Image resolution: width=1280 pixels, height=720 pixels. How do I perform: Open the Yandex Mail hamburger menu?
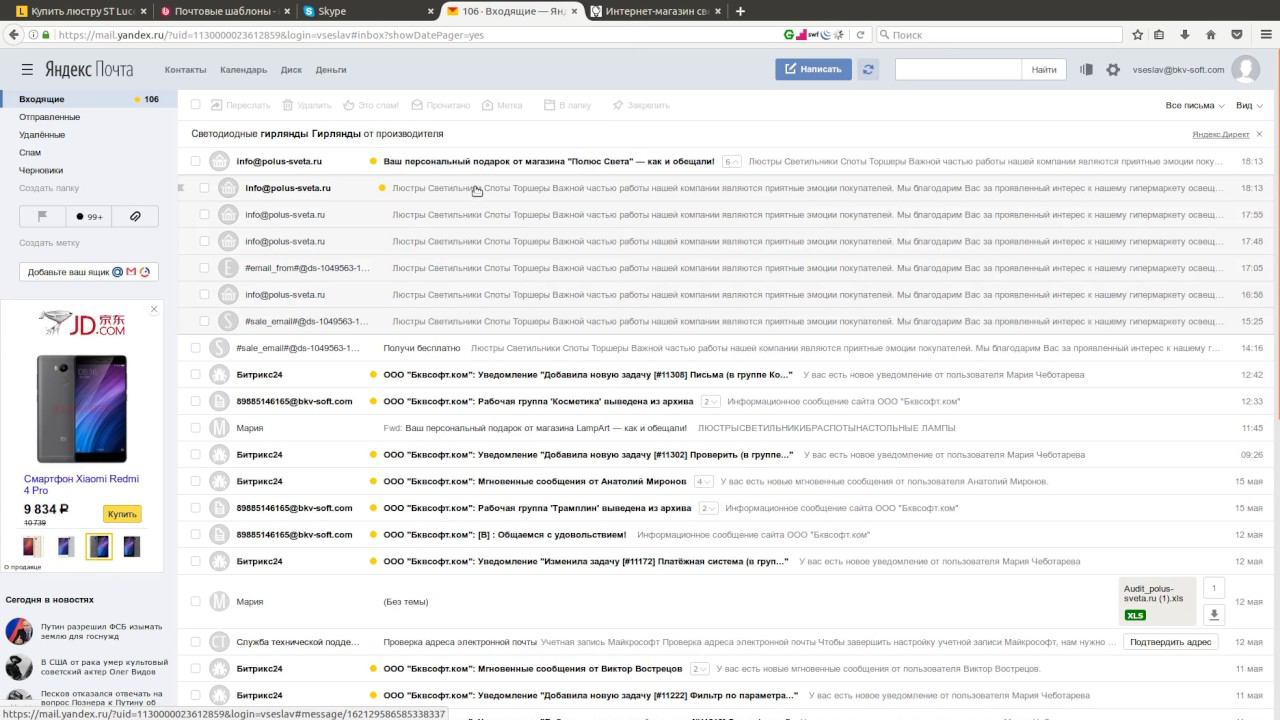click(27, 69)
